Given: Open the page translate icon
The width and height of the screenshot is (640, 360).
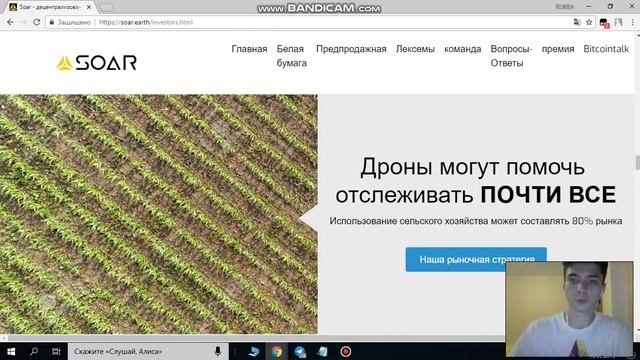Looking at the screenshot, I should pos(577,22).
